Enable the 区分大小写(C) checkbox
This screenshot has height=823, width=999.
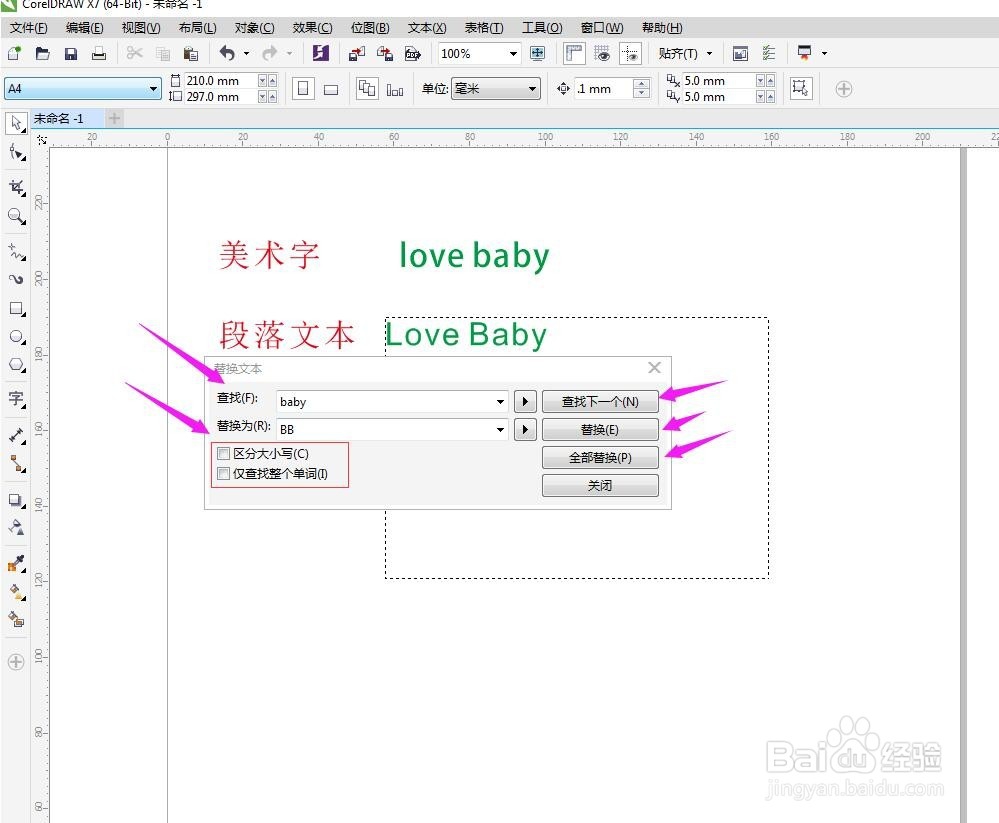(x=224, y=454)
